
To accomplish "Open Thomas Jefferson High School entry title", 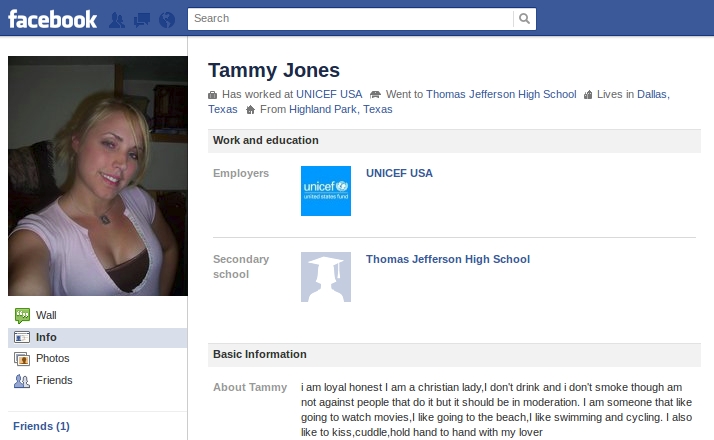I will pyautogui.click(x=448, y=259).
